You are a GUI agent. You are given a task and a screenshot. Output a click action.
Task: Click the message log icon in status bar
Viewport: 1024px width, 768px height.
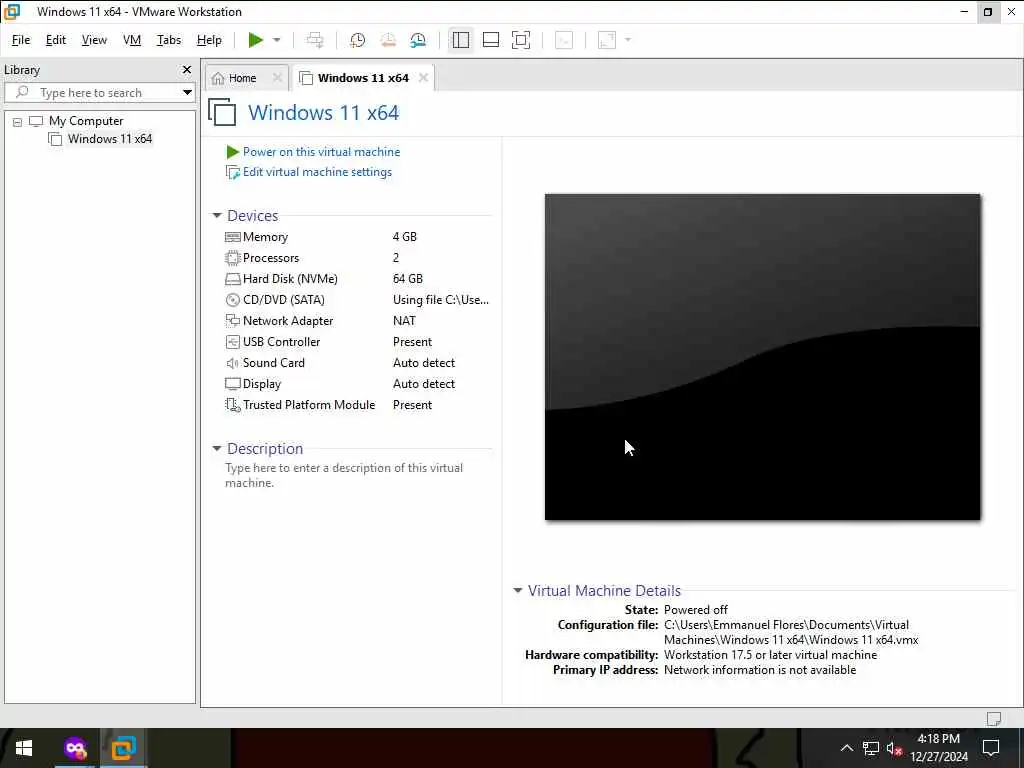pos(993,718)
